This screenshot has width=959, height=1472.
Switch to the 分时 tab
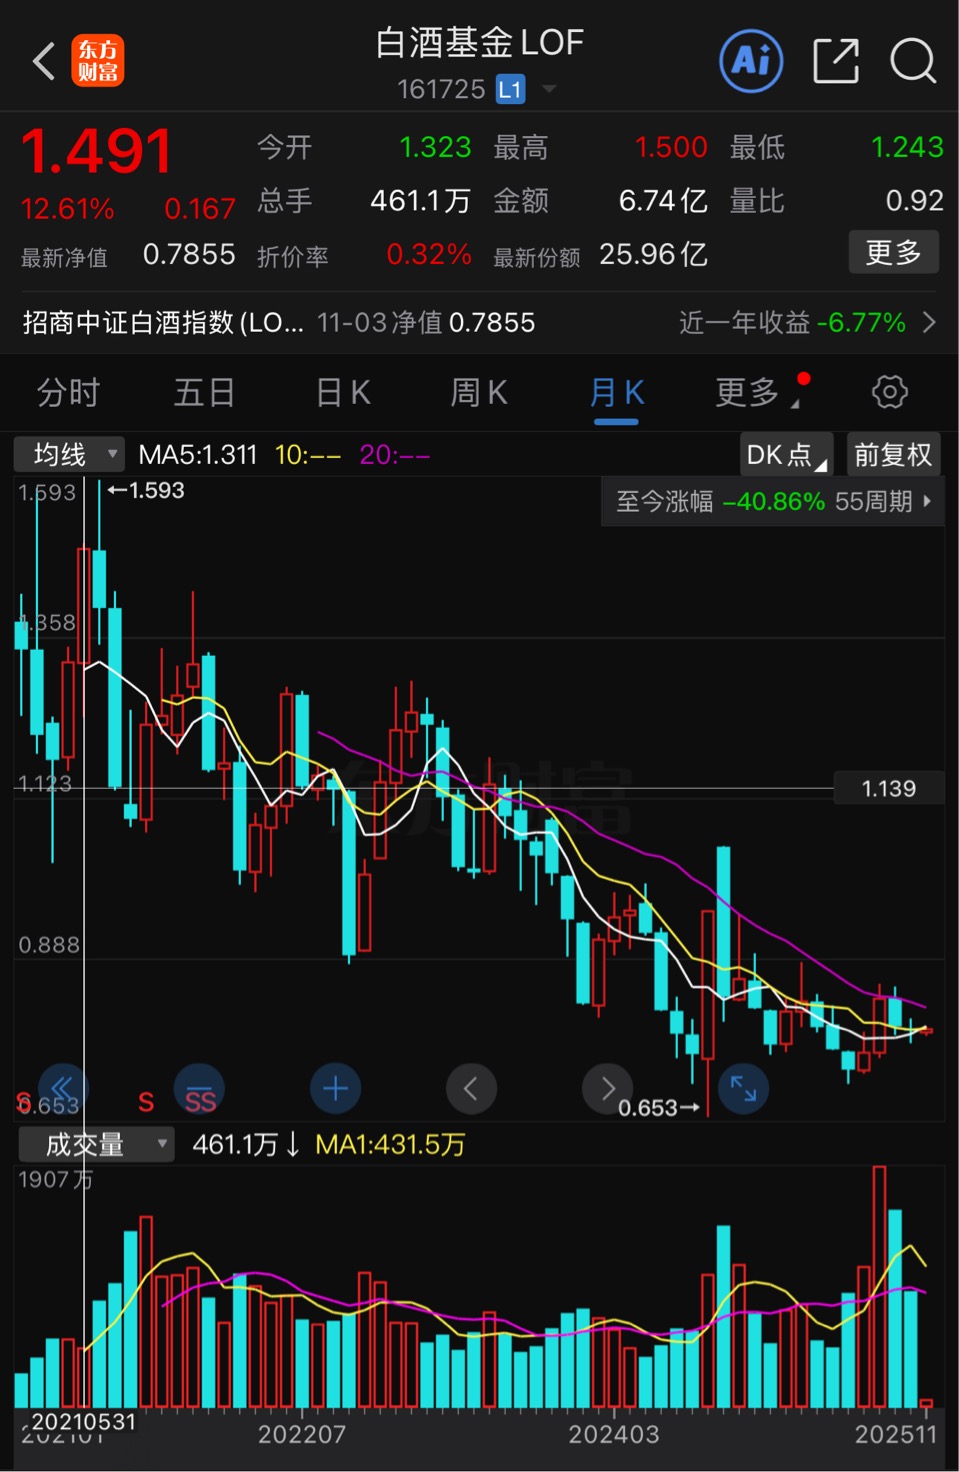pyautogui.click(x=68, y=392)
